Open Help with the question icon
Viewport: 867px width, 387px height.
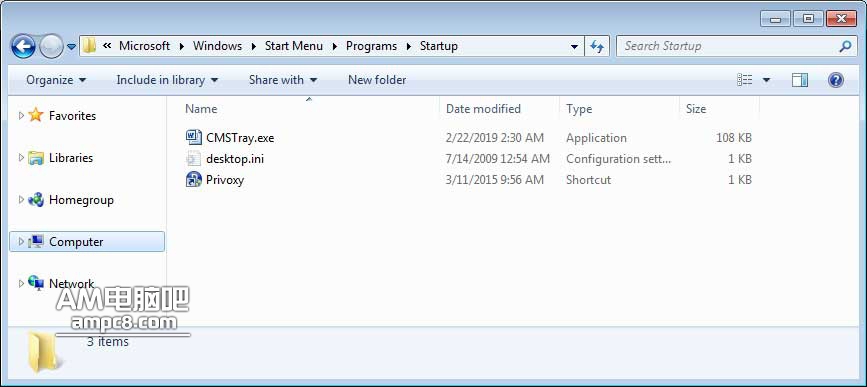click(x=835, y=80)
